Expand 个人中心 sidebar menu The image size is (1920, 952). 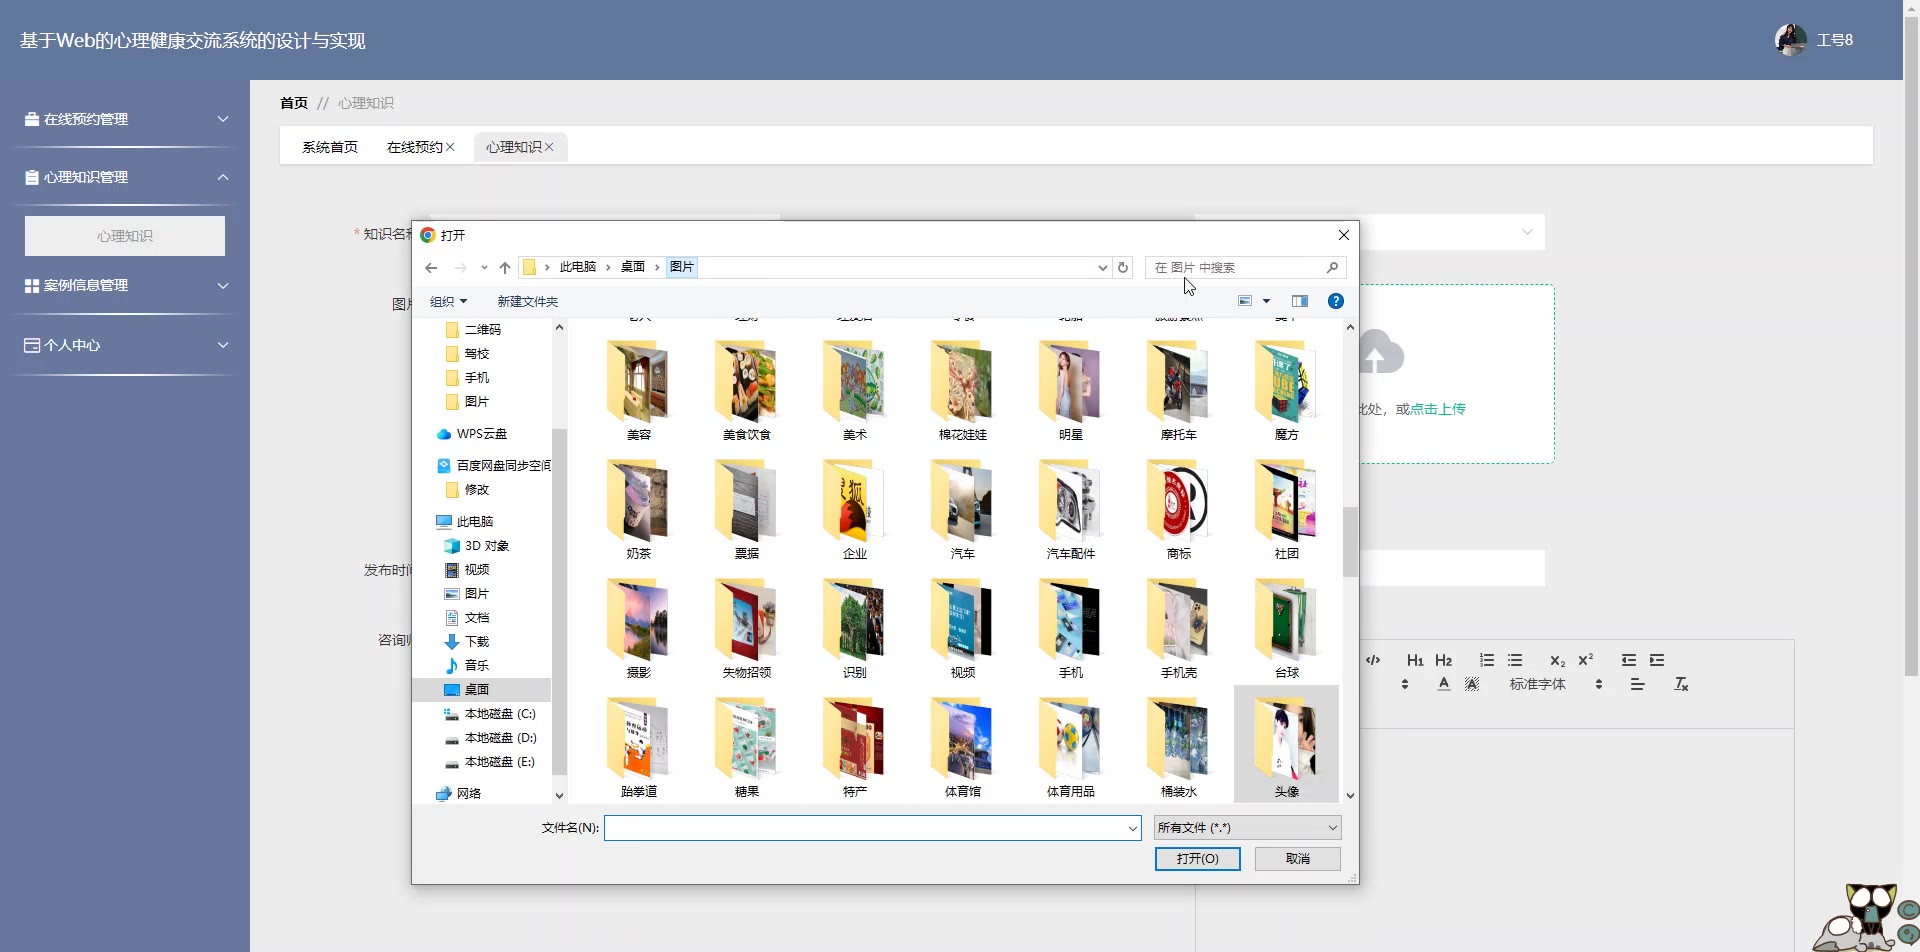click(125, 345)
